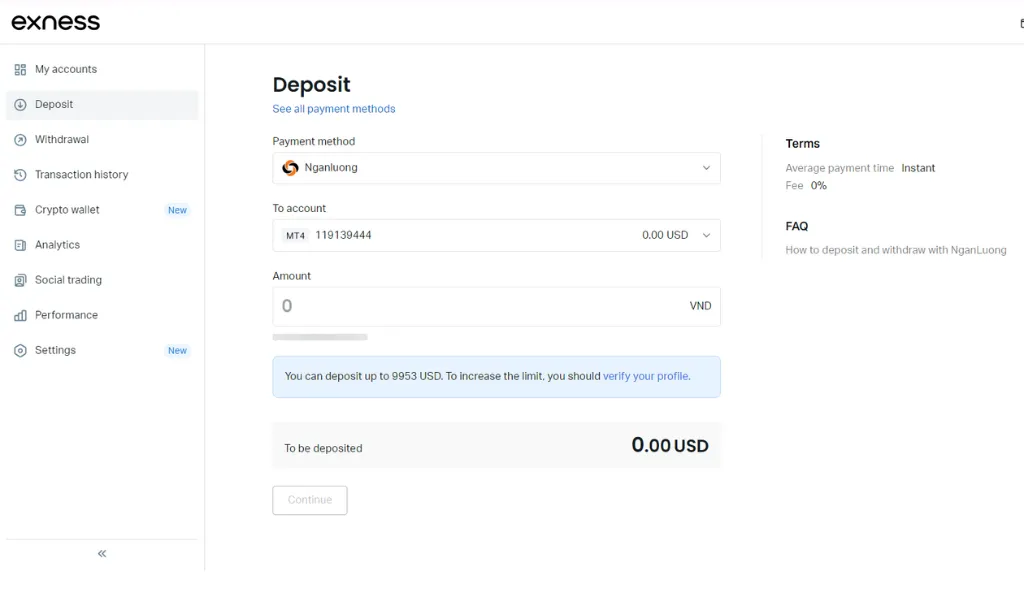Open the Crypto wallet section
Screen dimensions: 1024x600
70,209
